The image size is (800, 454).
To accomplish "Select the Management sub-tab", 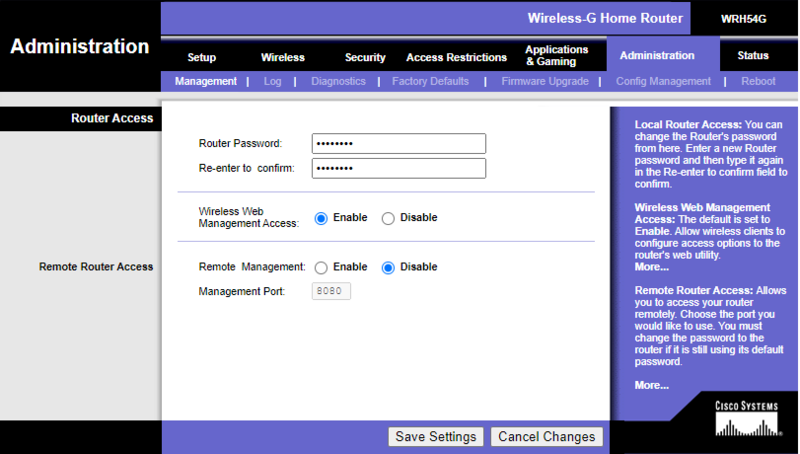I will click(206, 81).
